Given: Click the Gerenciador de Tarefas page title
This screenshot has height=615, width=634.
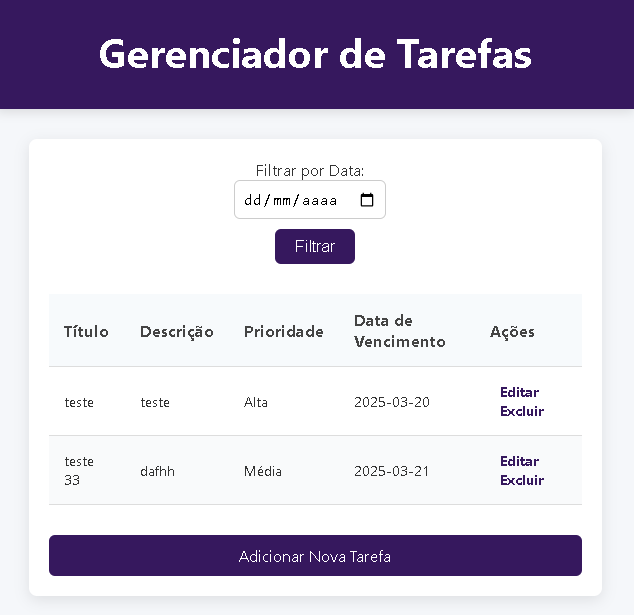Looking at the screenshot, I should pos(316,54).
